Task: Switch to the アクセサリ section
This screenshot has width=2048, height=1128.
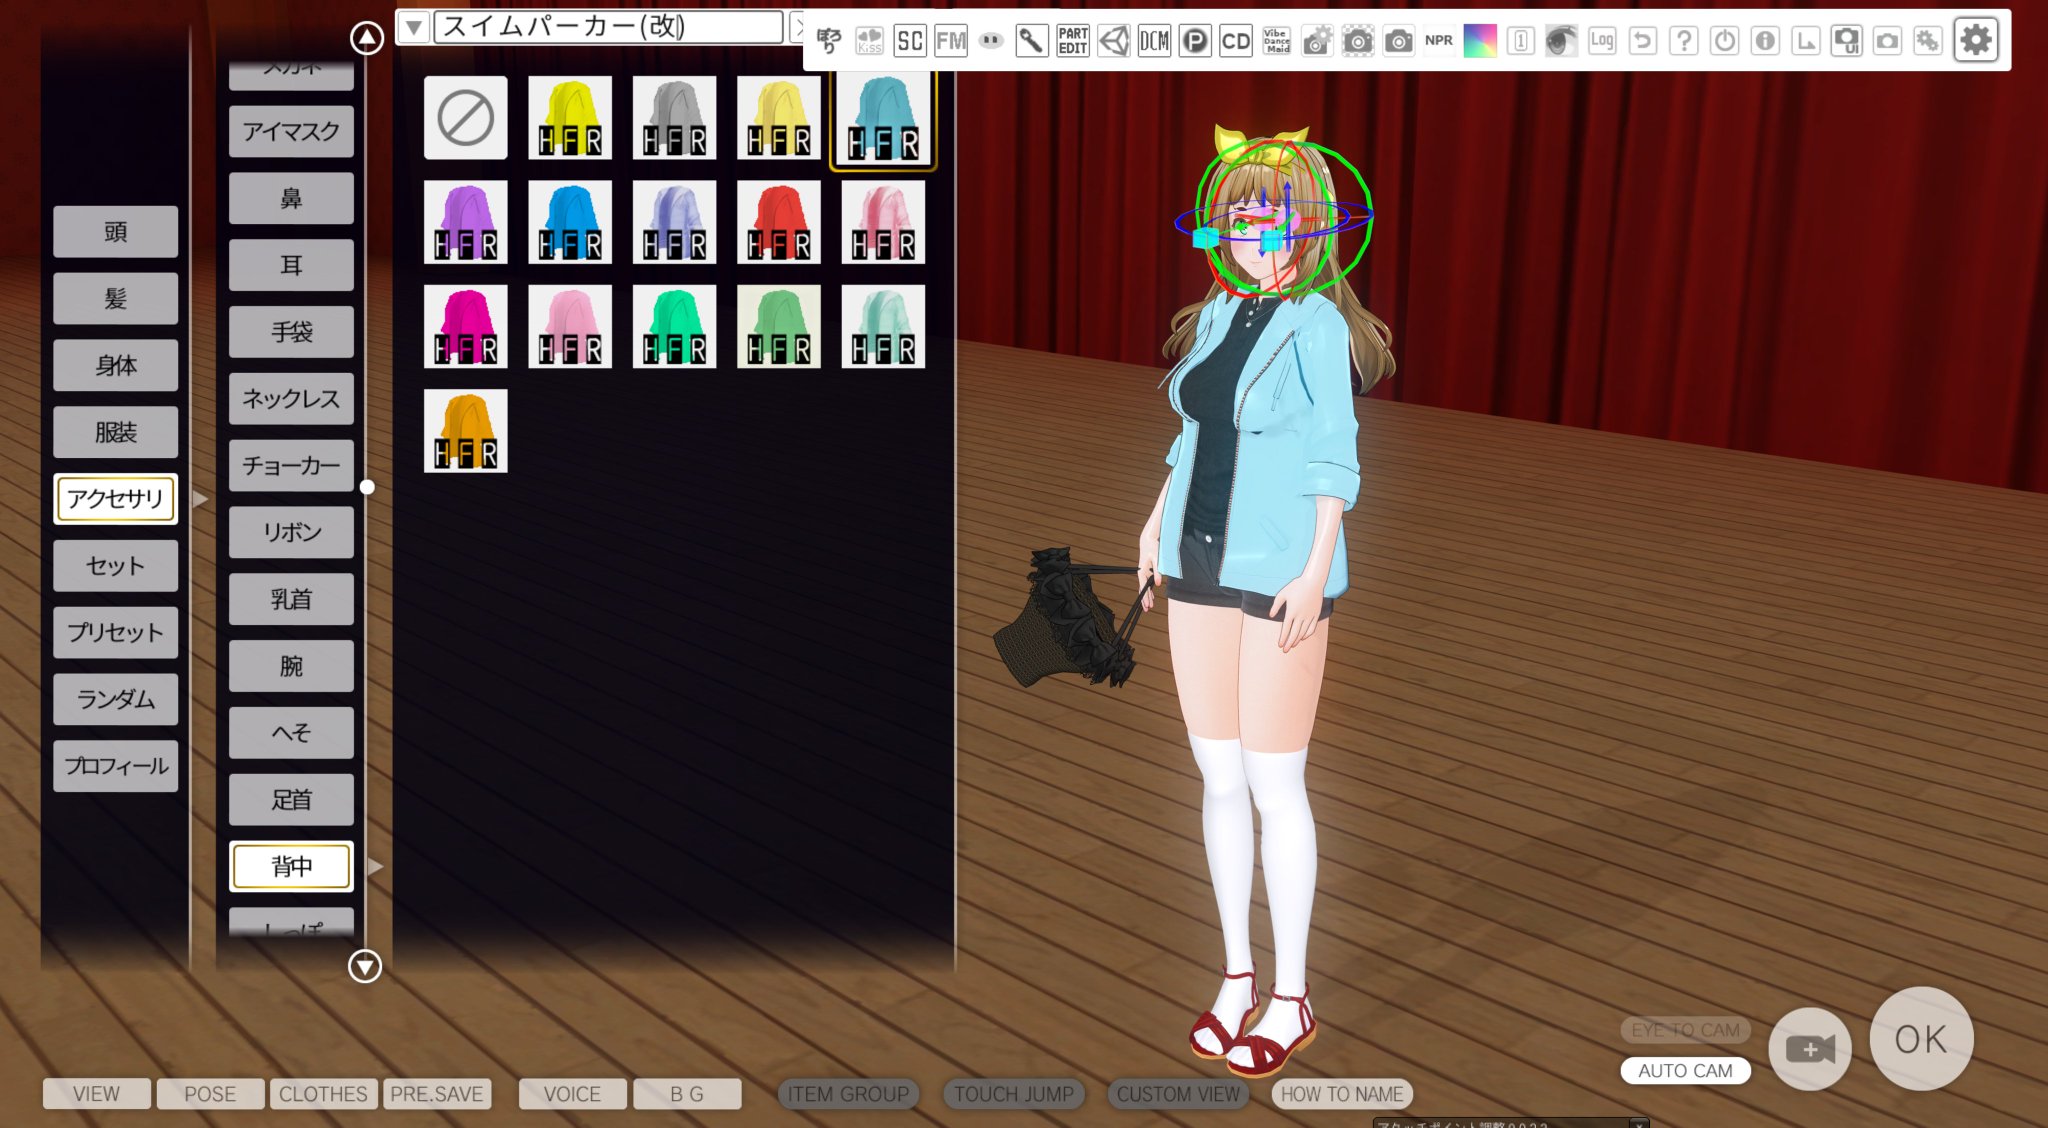Action: 115,498
